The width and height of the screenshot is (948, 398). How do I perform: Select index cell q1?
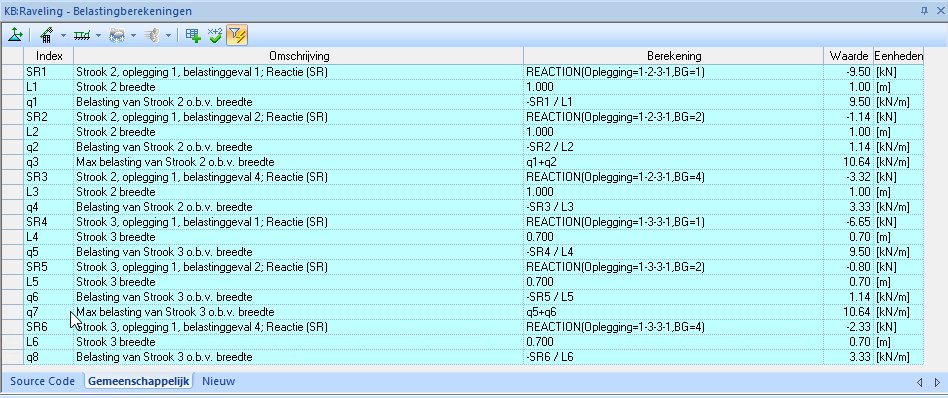click(48, 102)
